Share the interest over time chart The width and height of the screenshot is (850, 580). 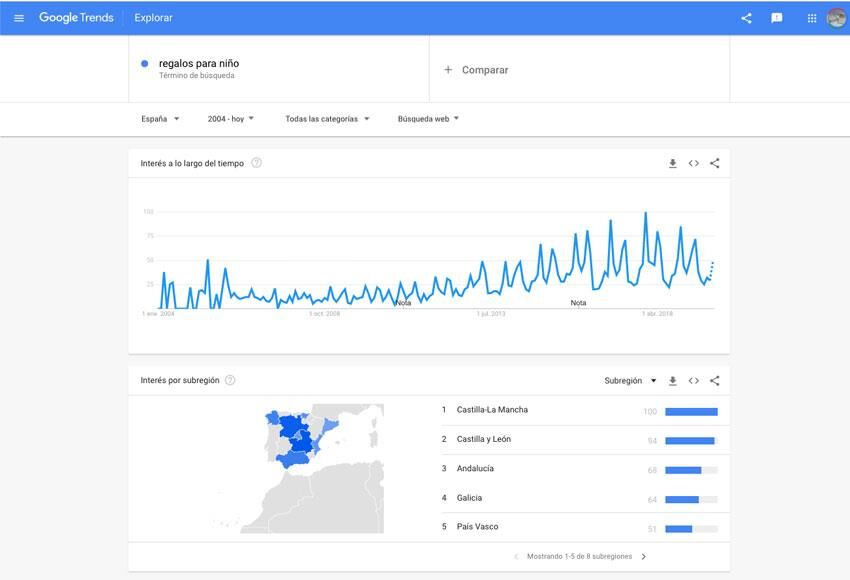pyautogui.click(x=714, y=163)
